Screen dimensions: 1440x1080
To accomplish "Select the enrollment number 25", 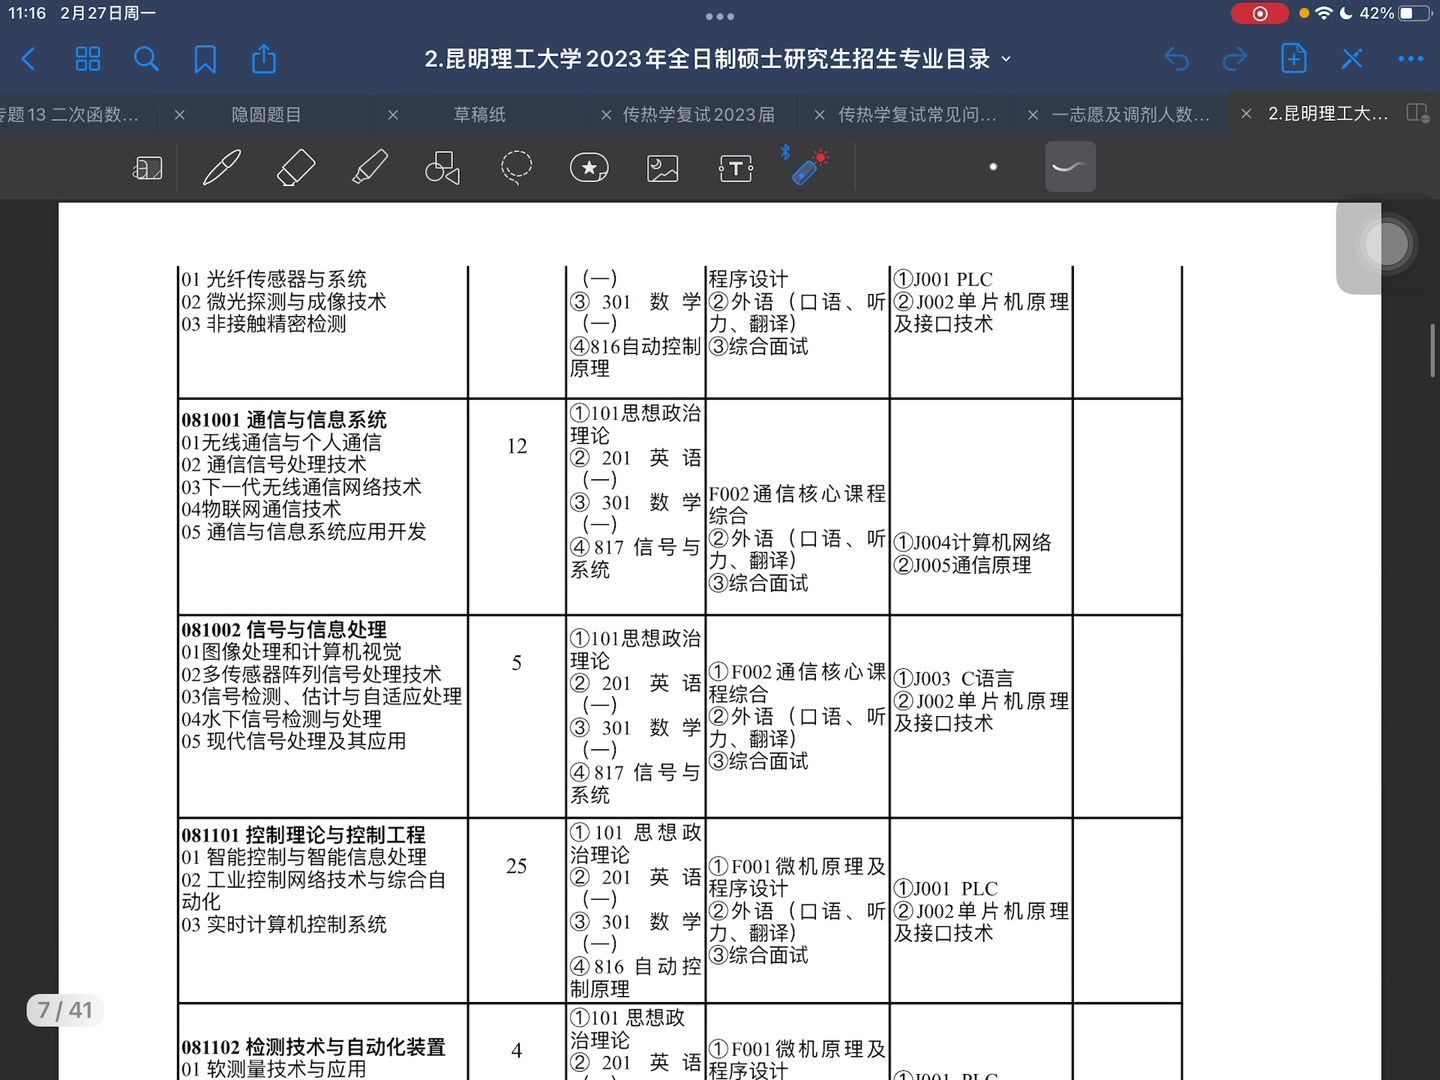I will tap(516, 866).
